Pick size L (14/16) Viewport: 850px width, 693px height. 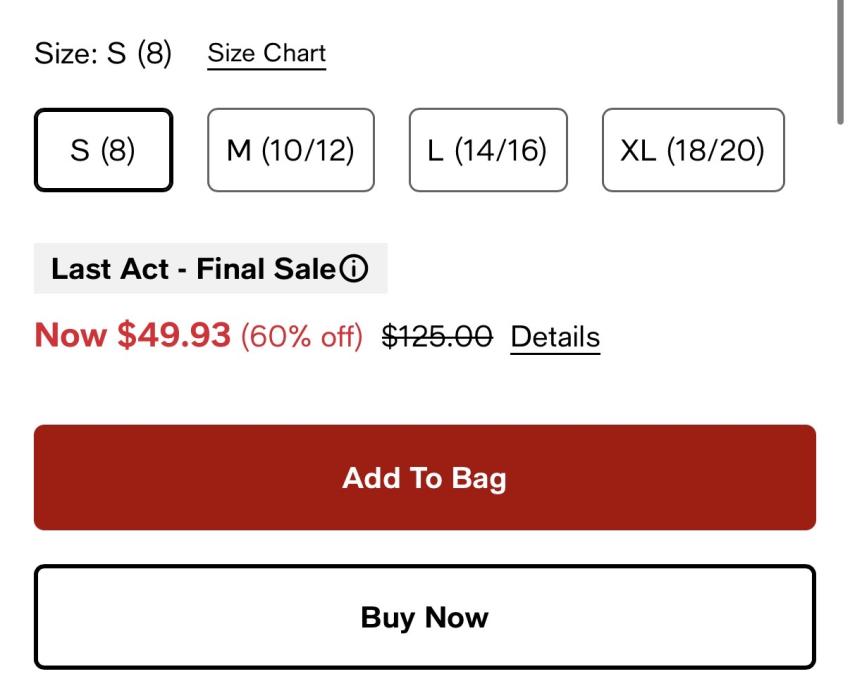(488, 150)
